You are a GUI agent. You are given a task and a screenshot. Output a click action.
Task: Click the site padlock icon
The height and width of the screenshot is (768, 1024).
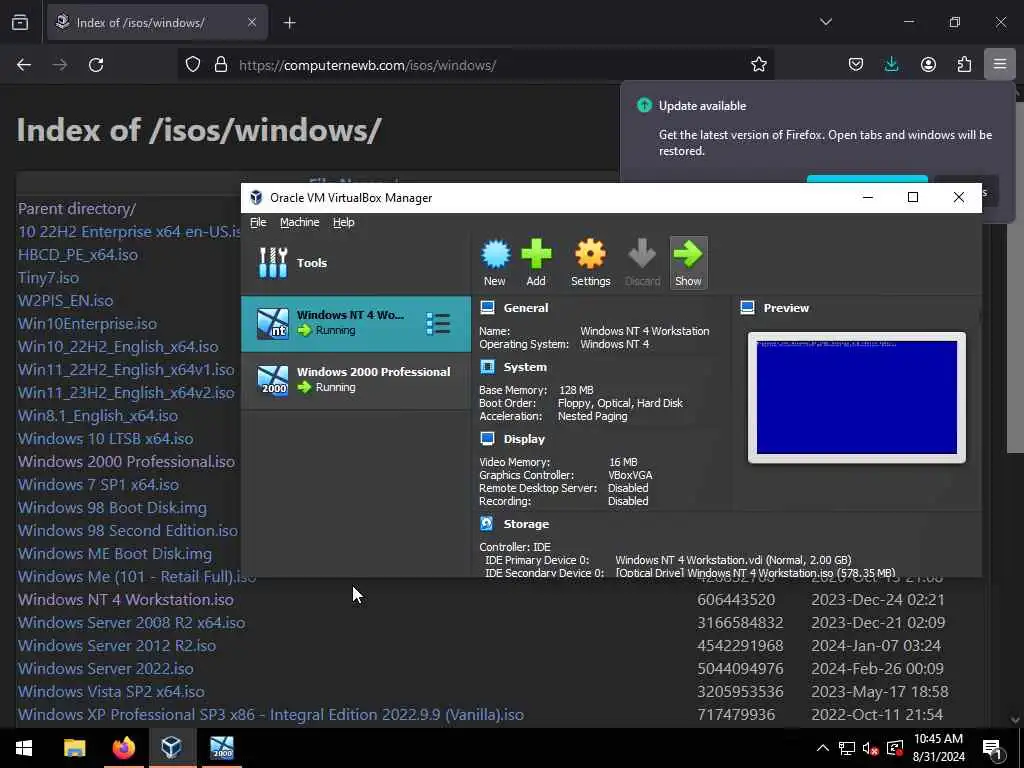click(x=221, y=65)
